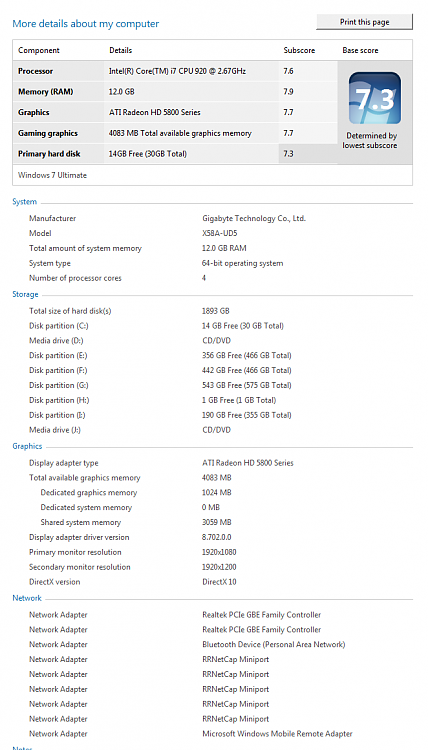Click the Graphics section heading
Viewport: 428px width, 750px height.
[x=27, y=446]
